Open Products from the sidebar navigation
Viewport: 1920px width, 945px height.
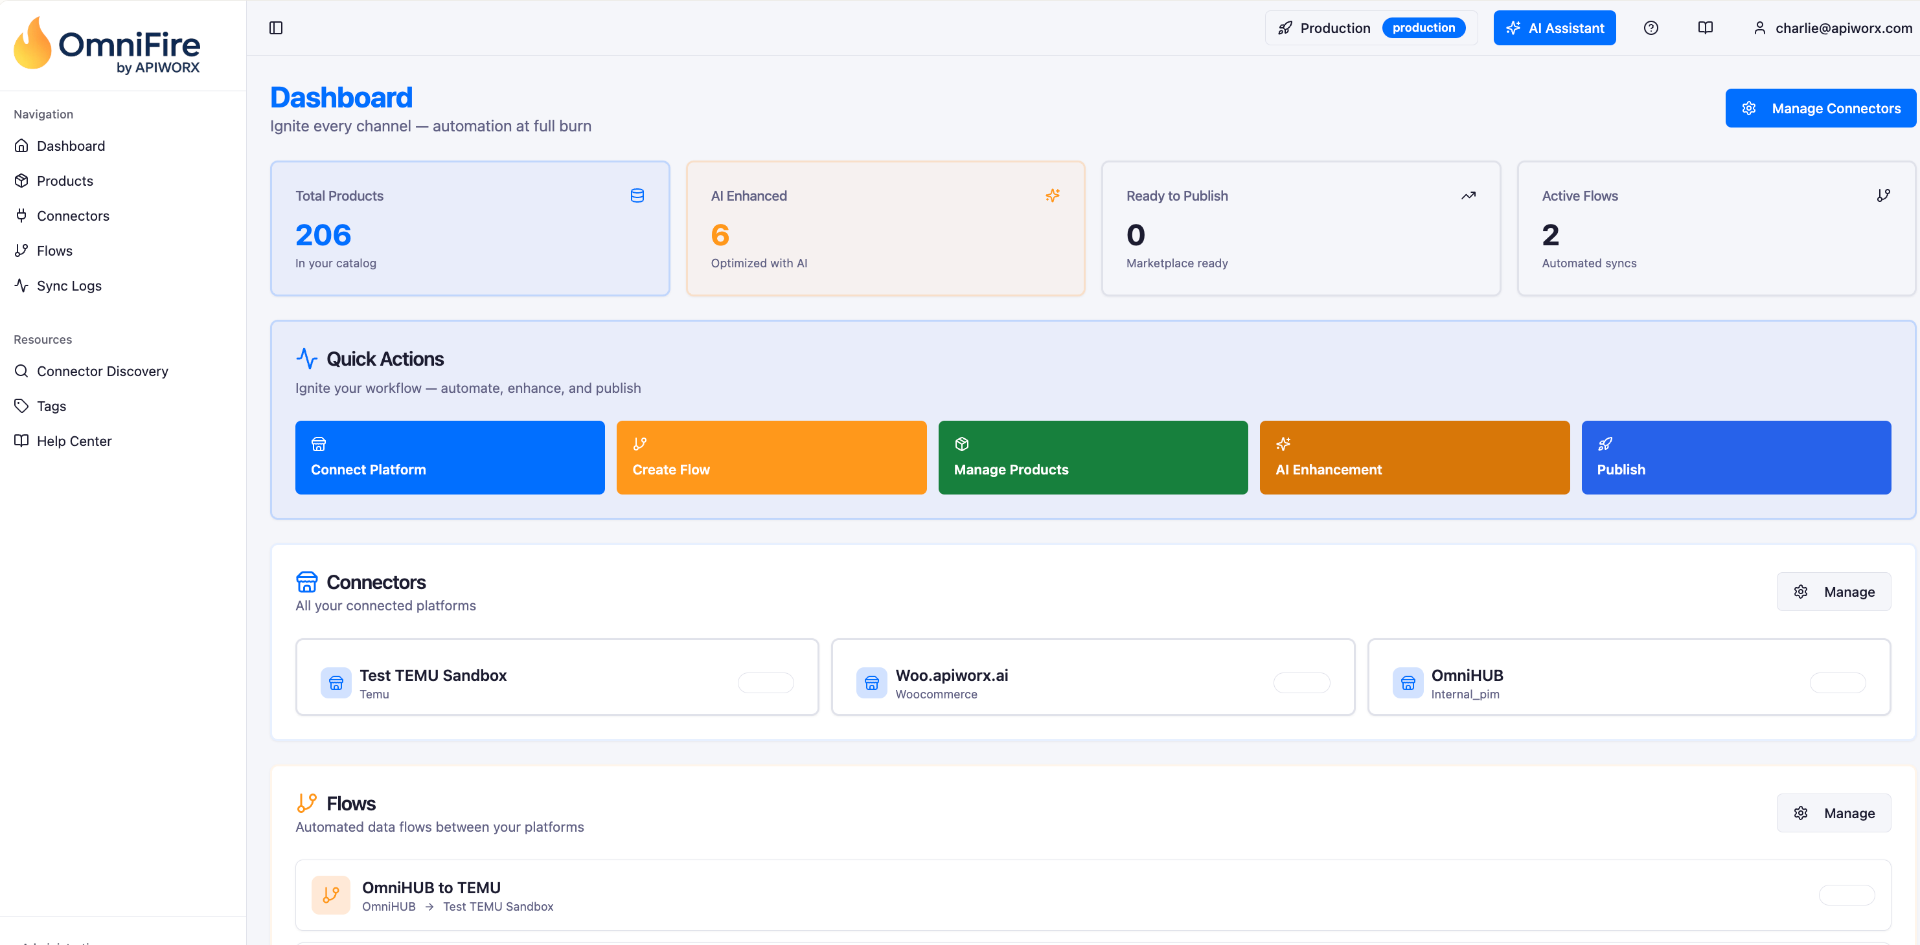(x=64, y=181)
